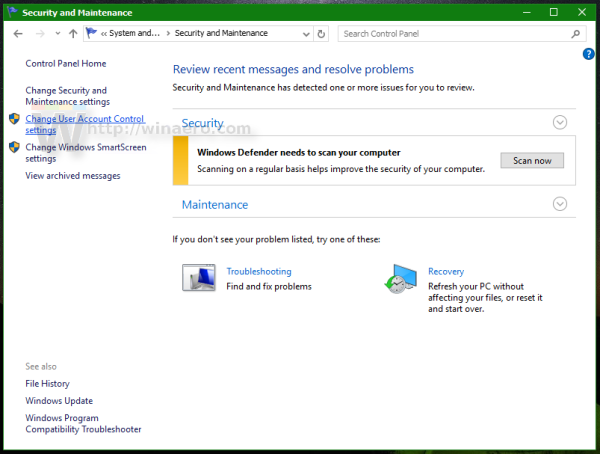Click the magnifier search icon
Screen dimensions: 600x454
tap(575, 34)
